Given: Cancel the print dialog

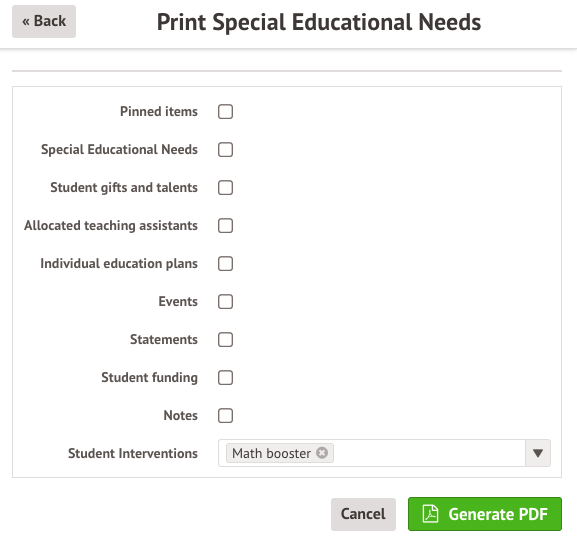Looking at the screenshot, I should [363, 514].
